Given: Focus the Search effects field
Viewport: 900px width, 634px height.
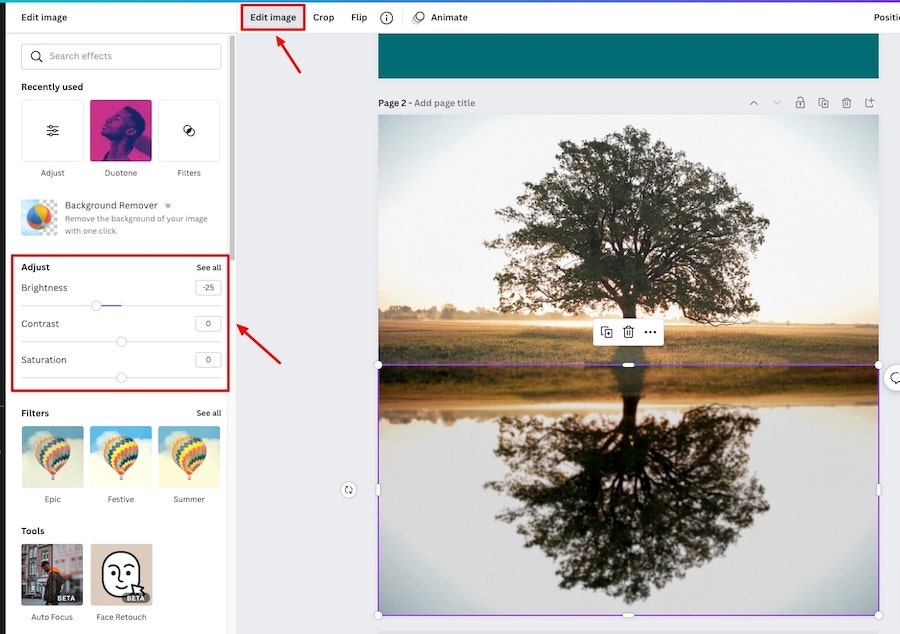Looking at the screenshot, I should click(x=121, y=56).
